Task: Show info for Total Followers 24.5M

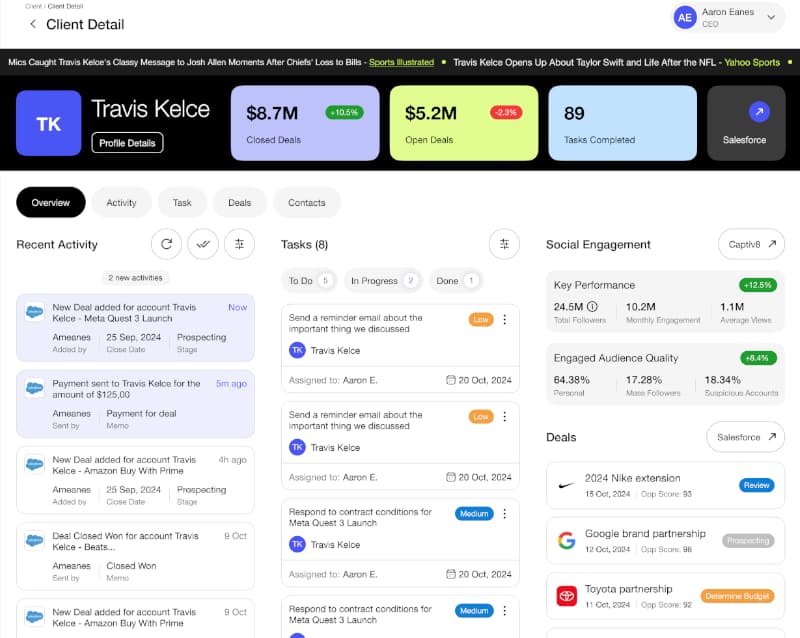Action: tap(592, 307)
